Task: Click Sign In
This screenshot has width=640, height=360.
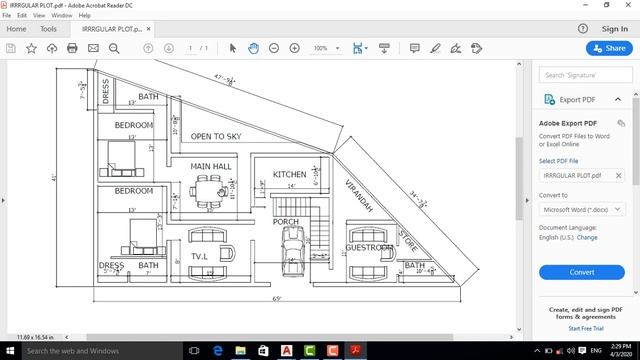Action: pyautogui.click(x=615, y=29)
